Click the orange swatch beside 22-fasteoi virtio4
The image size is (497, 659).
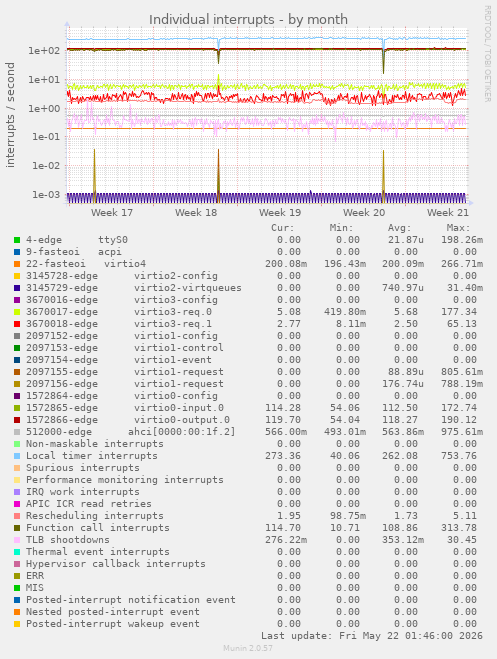pos(17,264)
